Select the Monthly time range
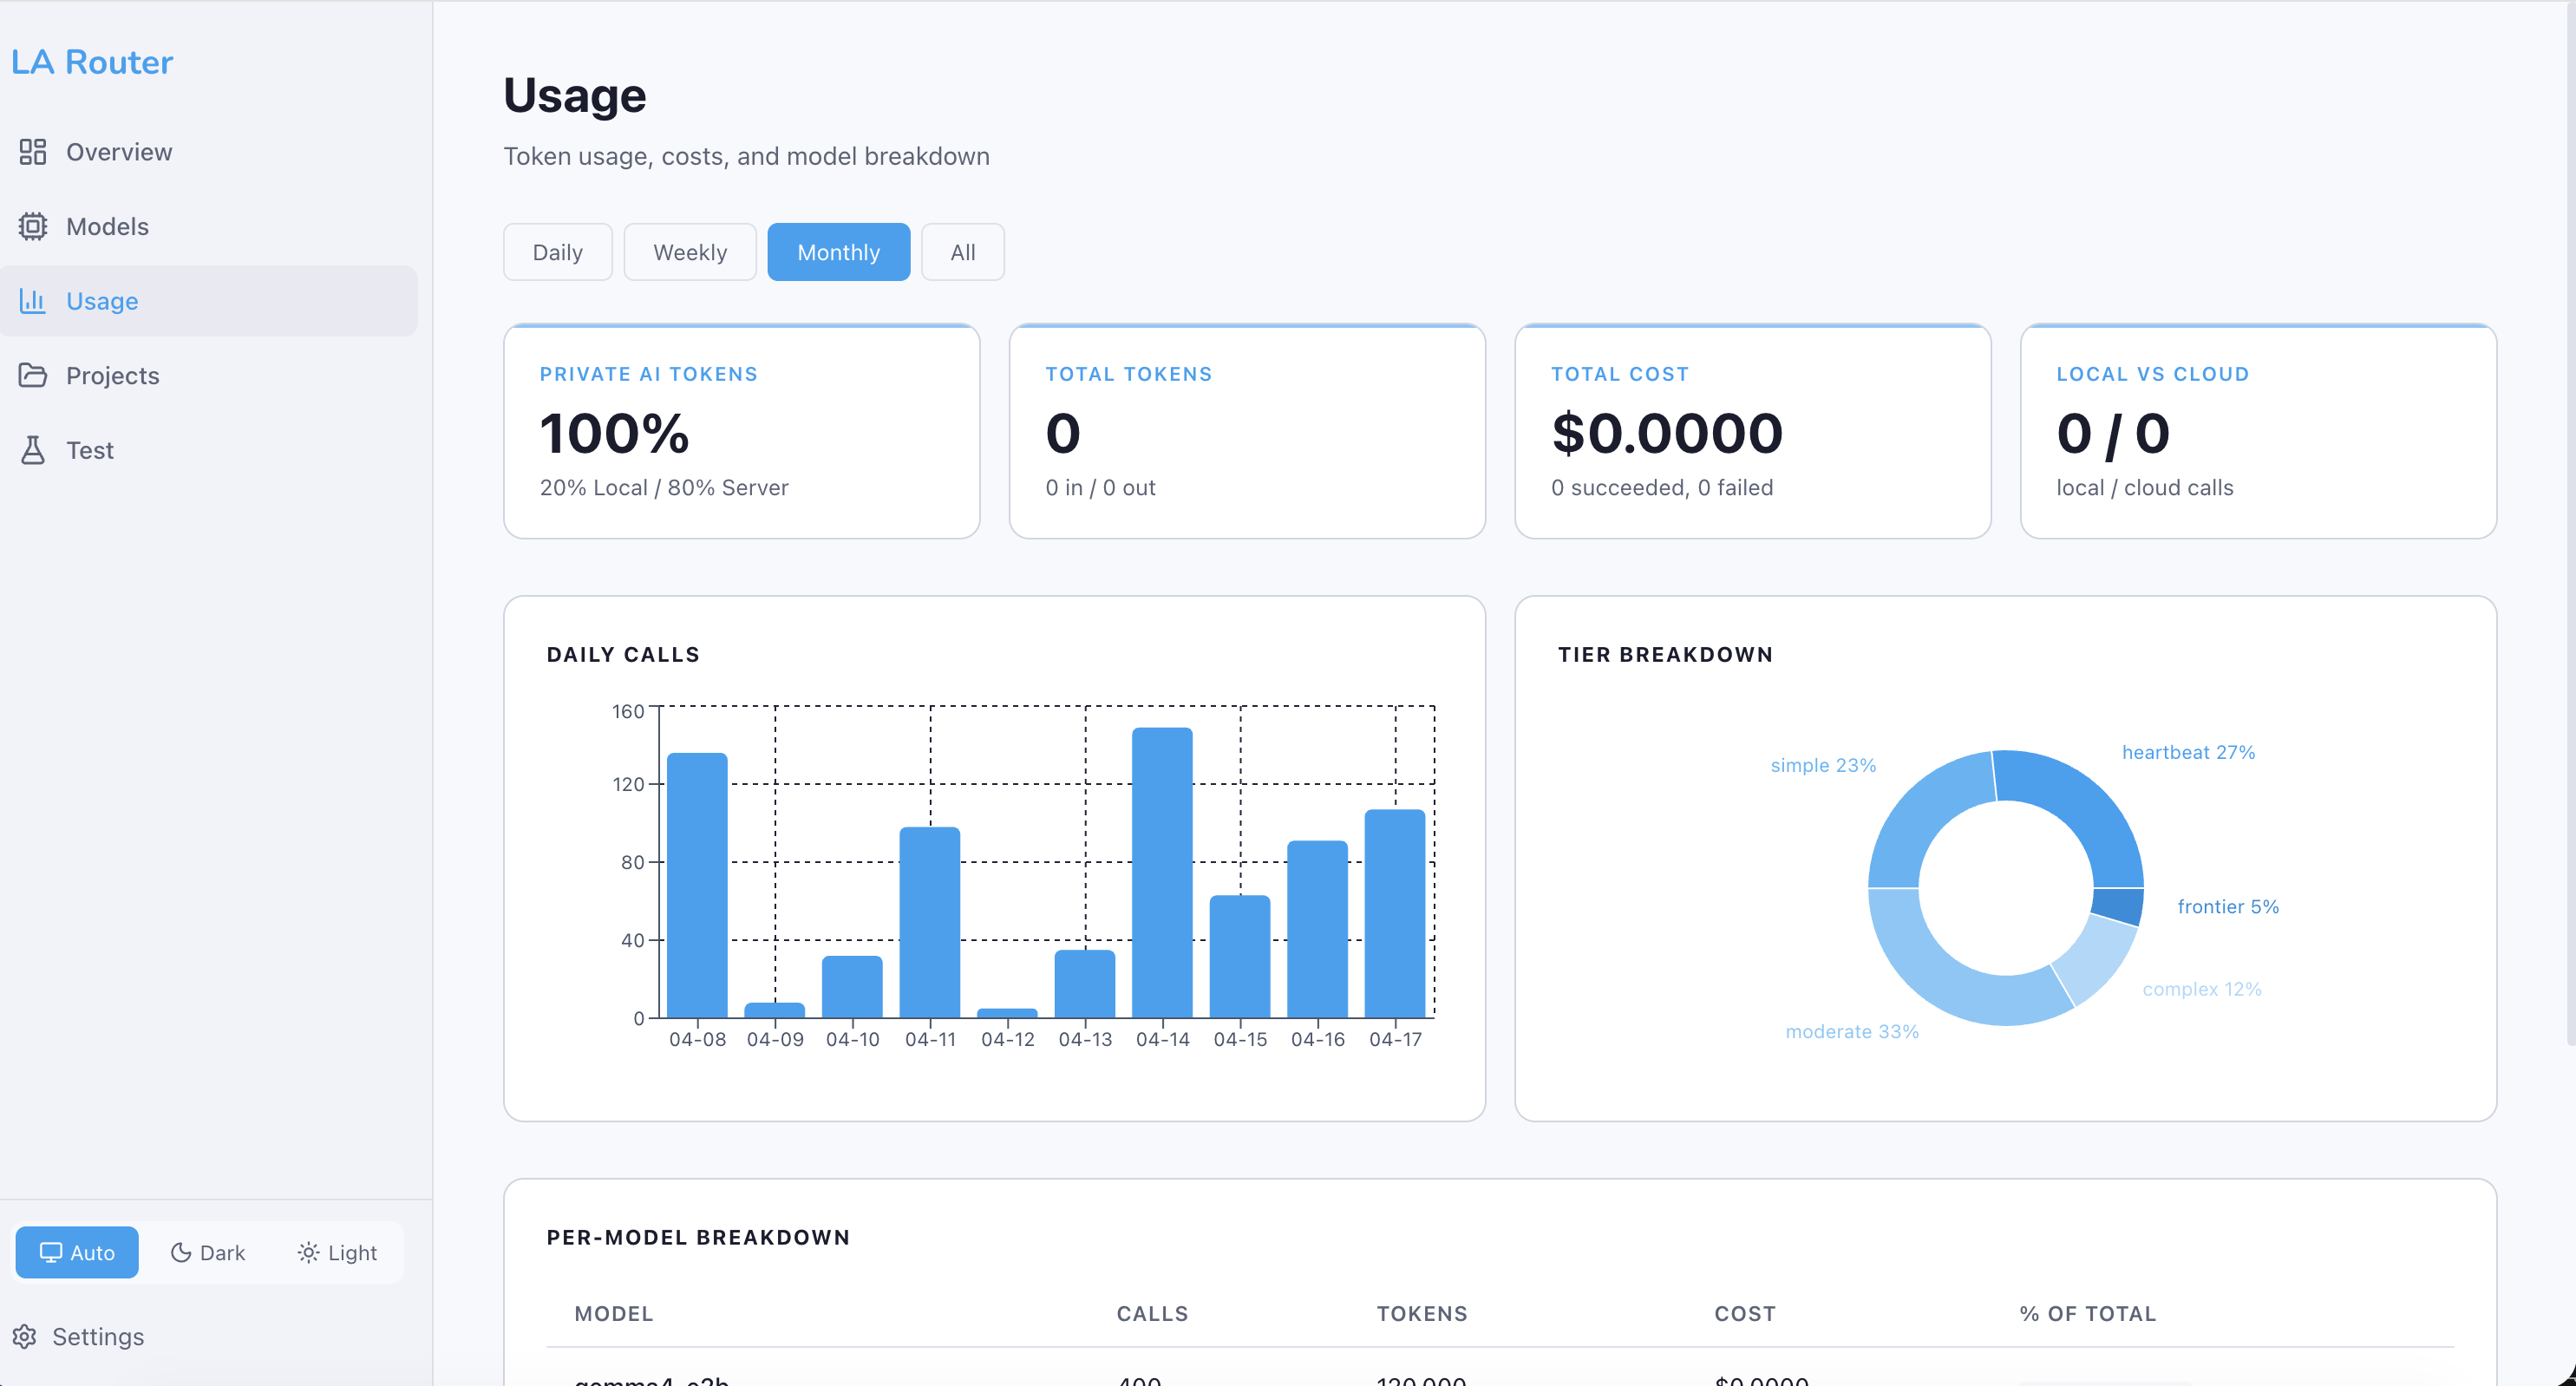Viewport: 2576px width, 1386px height. pyautogui.click(x=838, y=252)
